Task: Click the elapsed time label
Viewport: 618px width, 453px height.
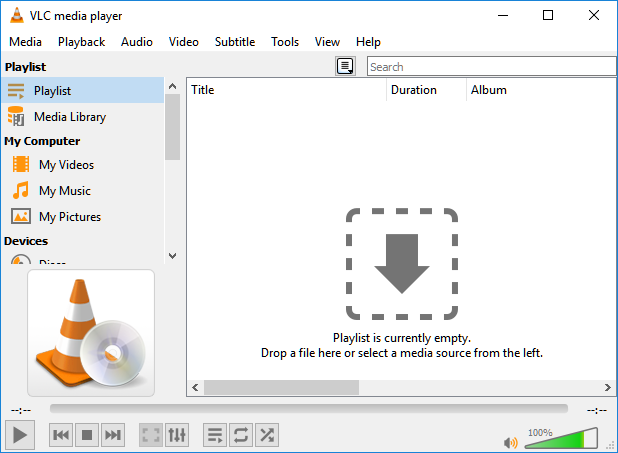Action: (21, 410)
